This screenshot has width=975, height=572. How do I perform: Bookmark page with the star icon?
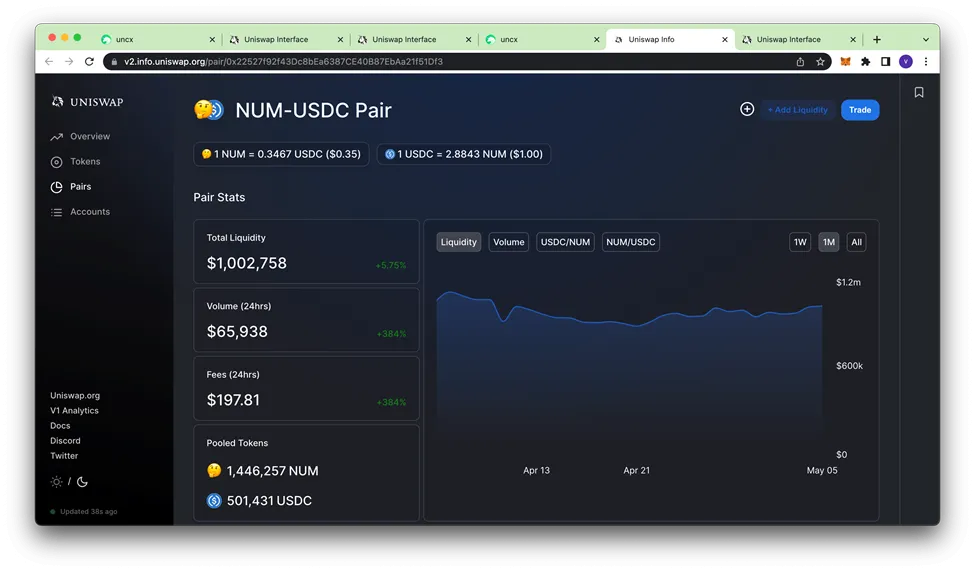[820, 62]
